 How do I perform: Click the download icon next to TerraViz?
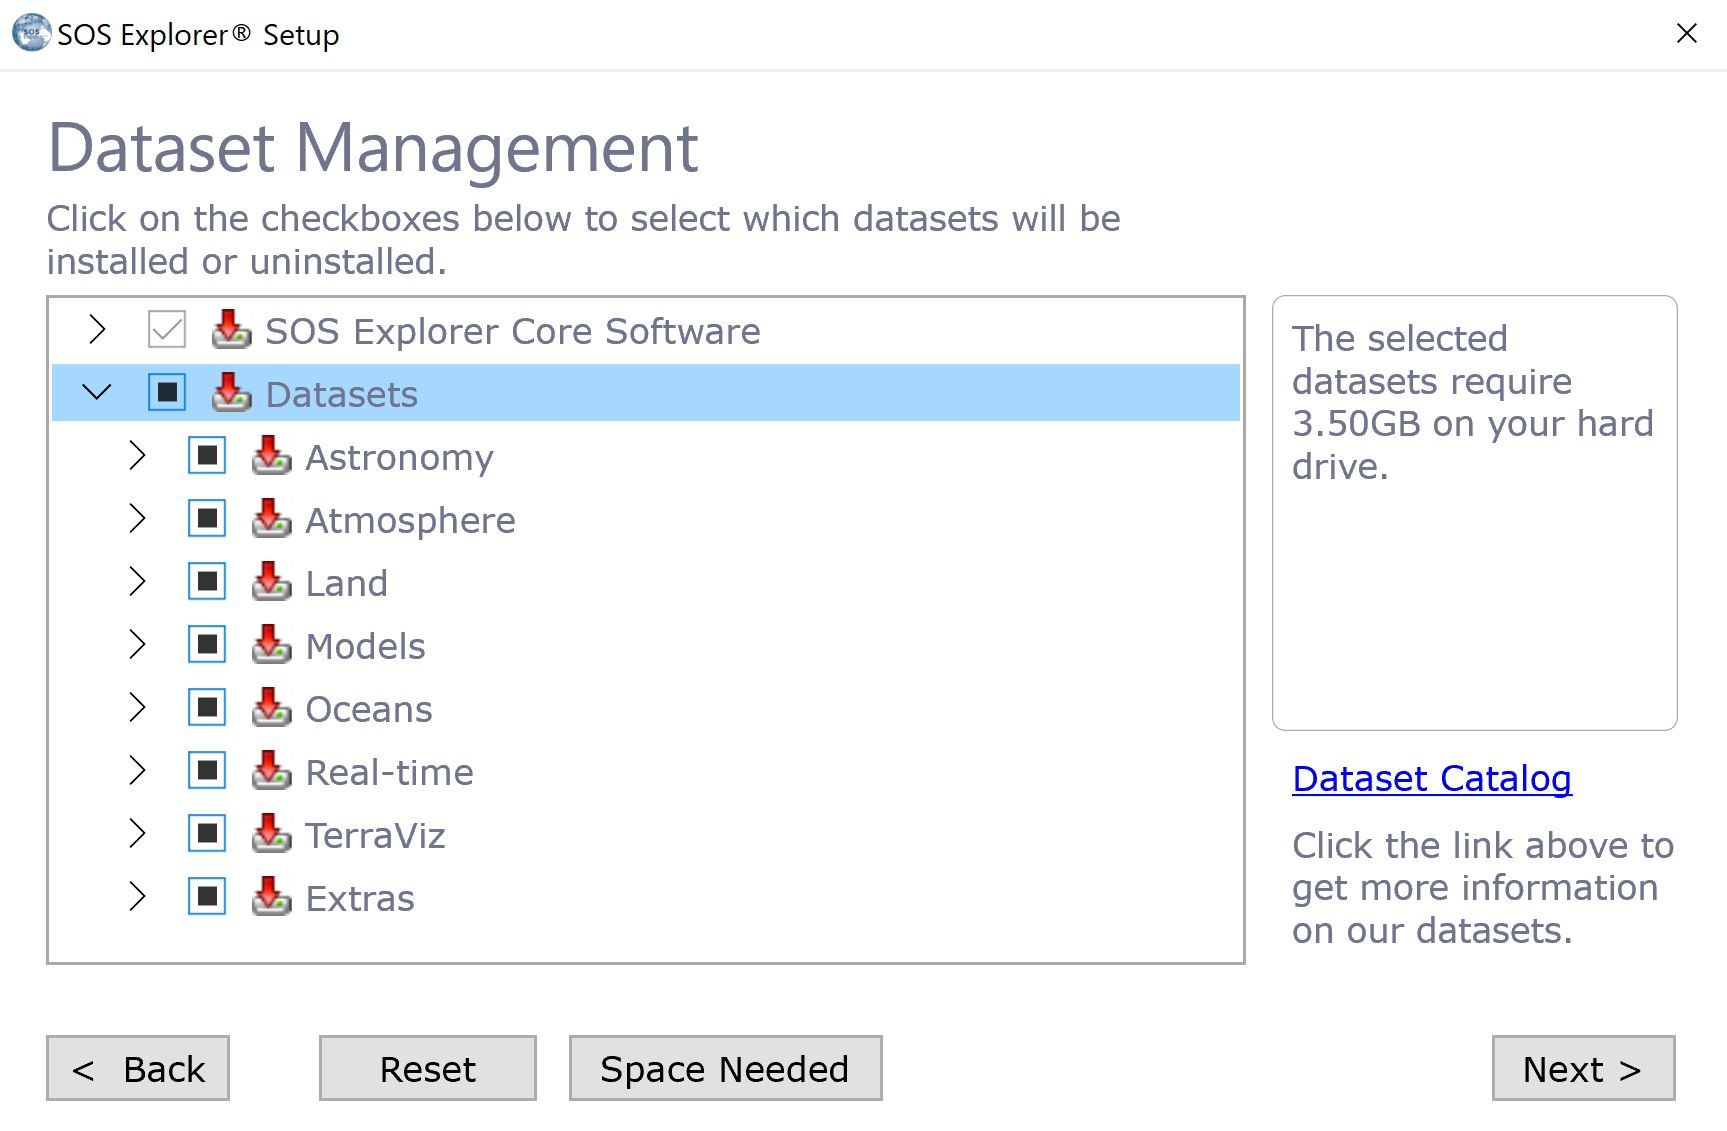[271, 833]
